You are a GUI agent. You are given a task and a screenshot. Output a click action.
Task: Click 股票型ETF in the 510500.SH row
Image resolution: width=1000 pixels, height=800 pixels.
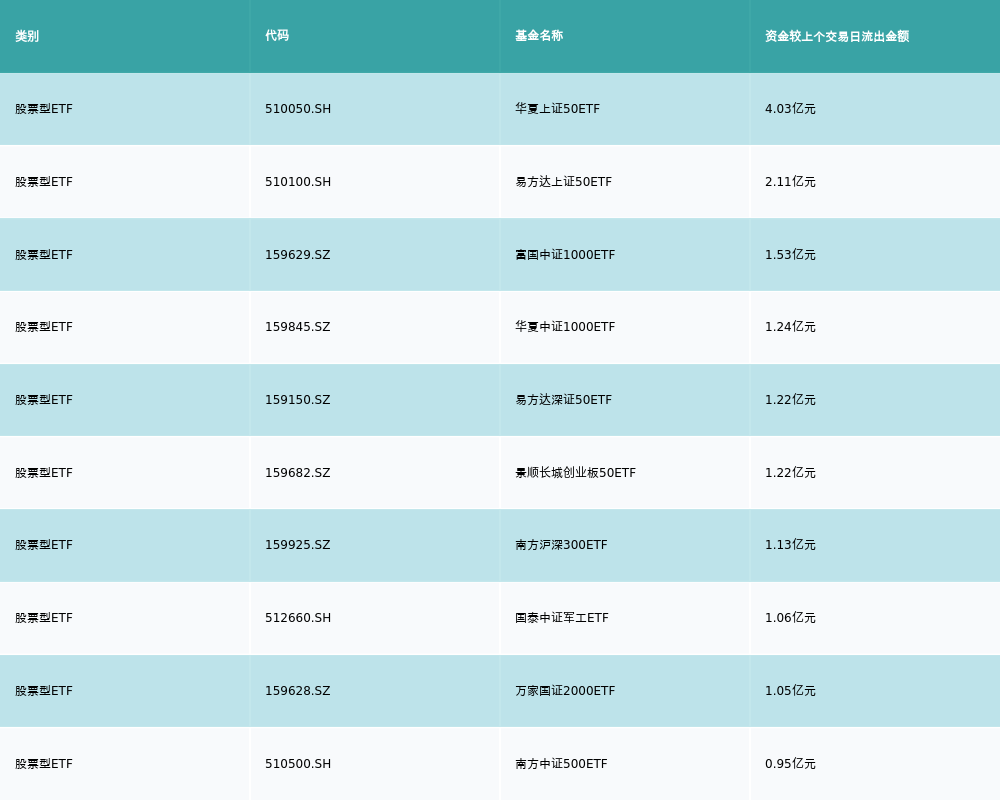pos(44,764)
